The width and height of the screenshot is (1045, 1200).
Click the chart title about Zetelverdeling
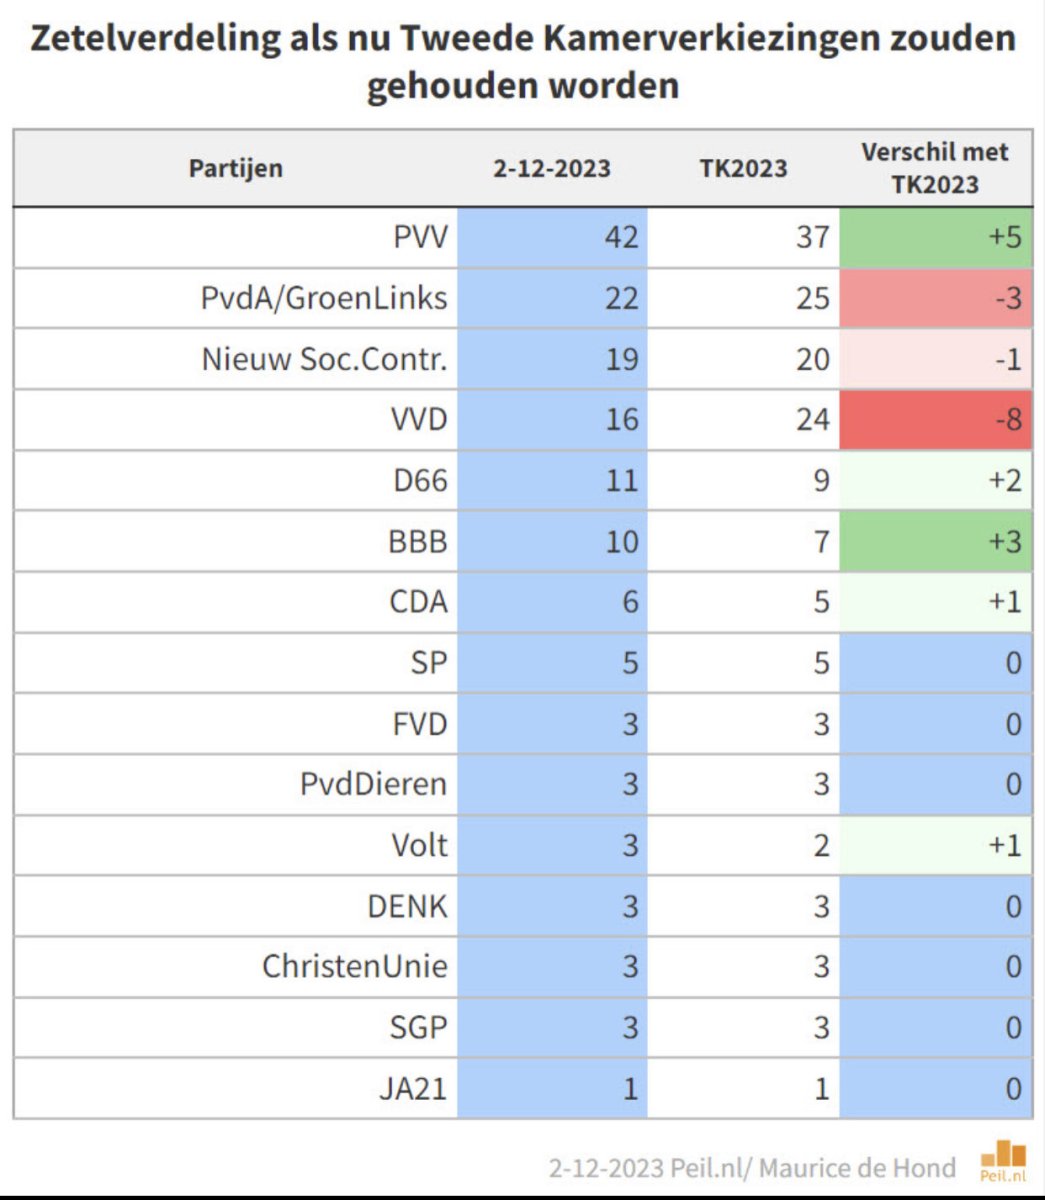[522, 62]
